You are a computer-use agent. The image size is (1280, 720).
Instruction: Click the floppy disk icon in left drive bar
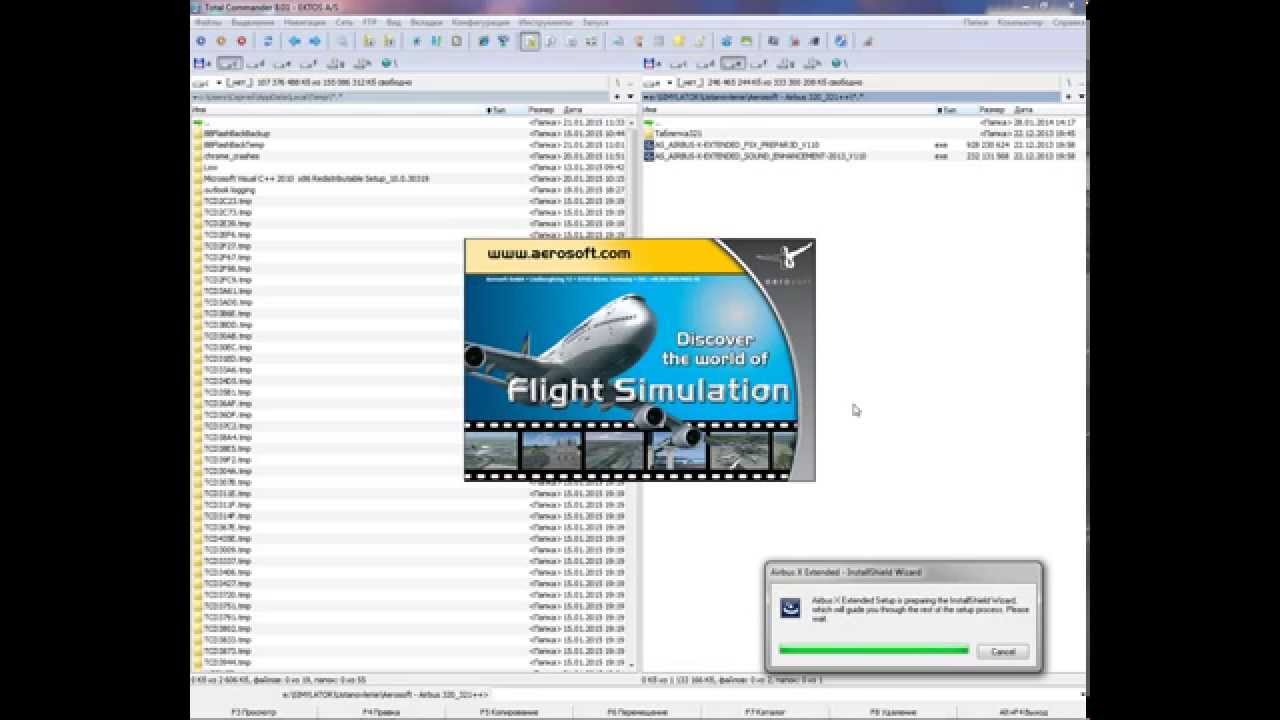(202, 63)
